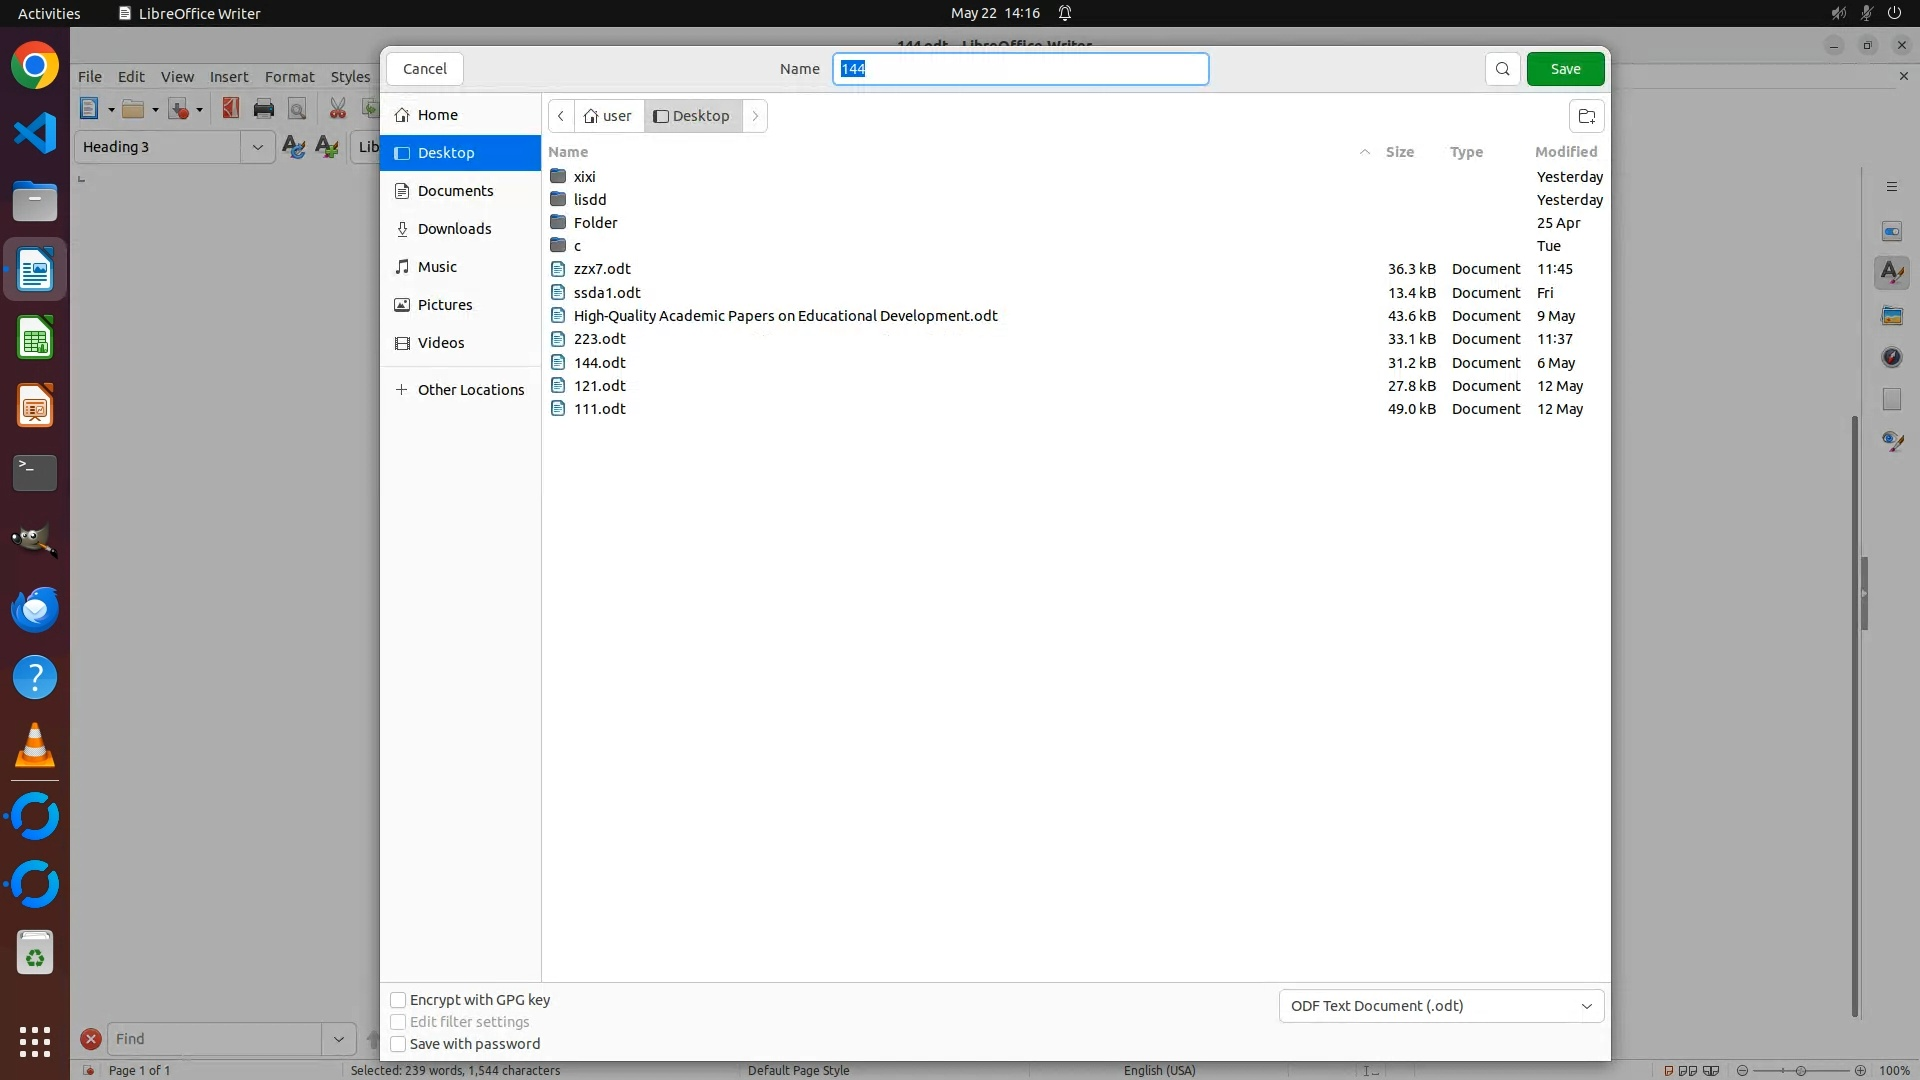Enable Encrypt with GPG key
This screenshot has height=1080, width=1920.
[x=398, y=1000]
